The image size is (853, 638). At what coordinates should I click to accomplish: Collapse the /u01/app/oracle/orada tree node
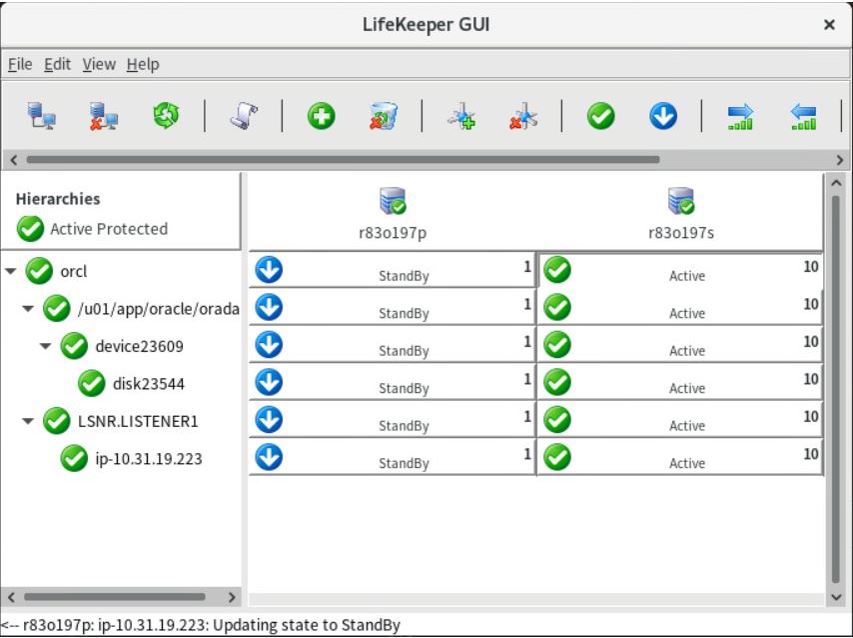click(x=28, y=308)
